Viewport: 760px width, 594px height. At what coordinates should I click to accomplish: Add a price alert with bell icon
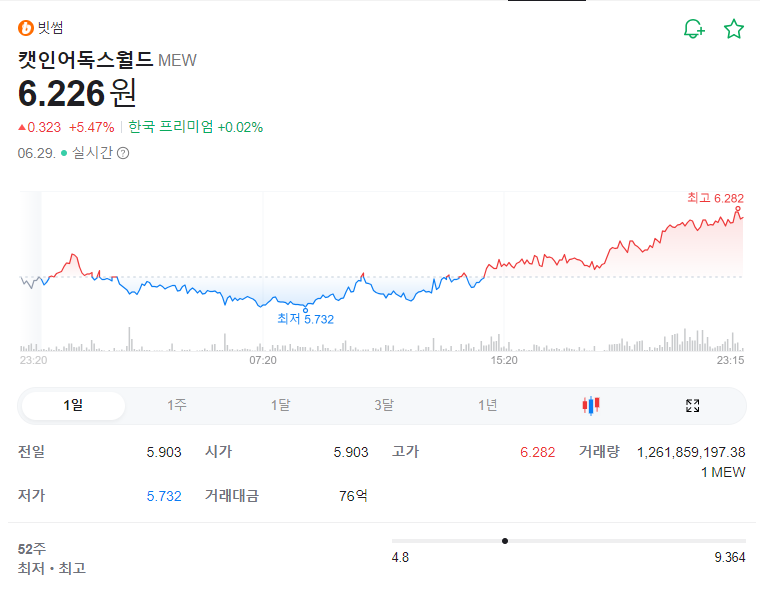[694, 29]
